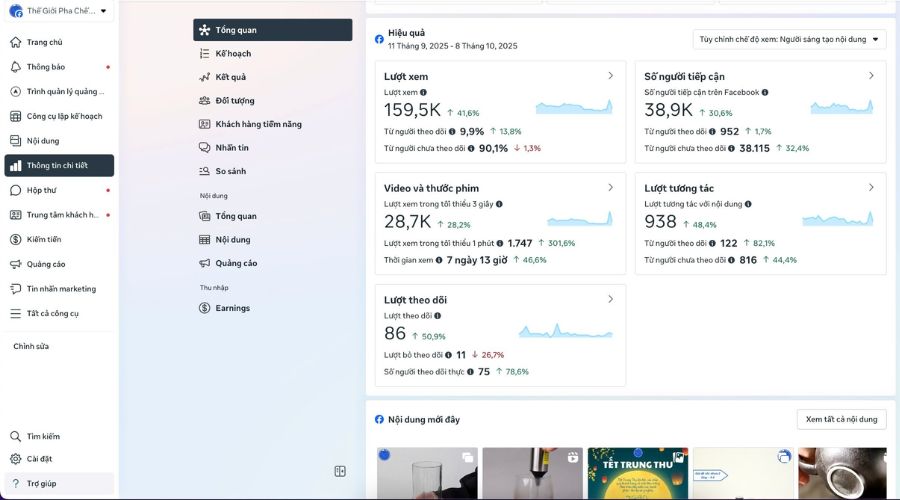Viewport: 900px width, 500px height.
Task: Open the Nội dung sidebar icon
Action: (15, 141)
